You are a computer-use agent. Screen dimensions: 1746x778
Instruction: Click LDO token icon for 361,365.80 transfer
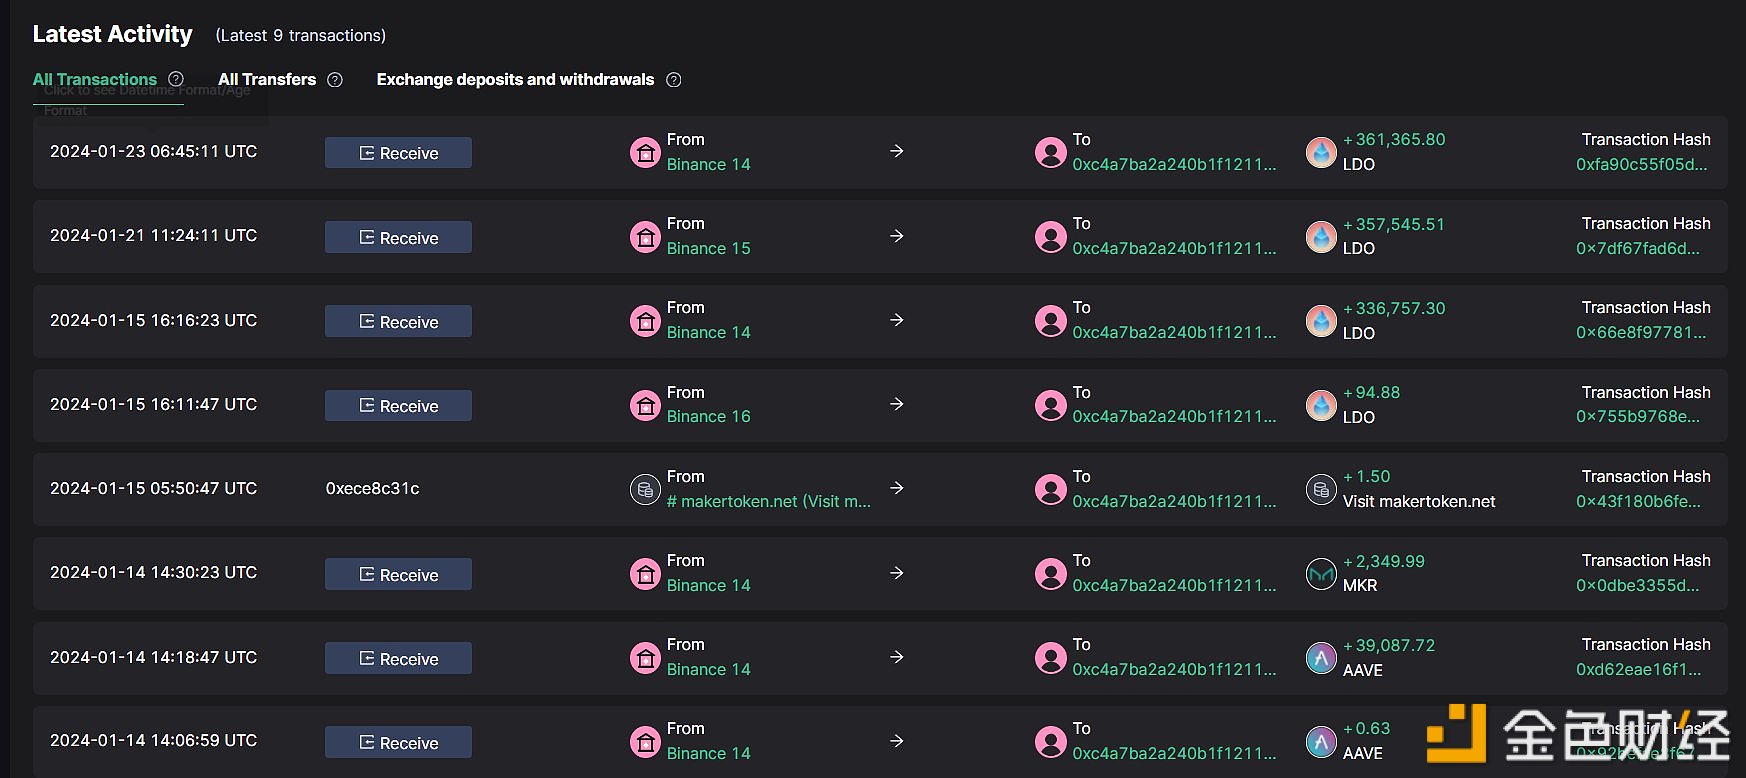pyautogui.click(x=1321, y=152)
